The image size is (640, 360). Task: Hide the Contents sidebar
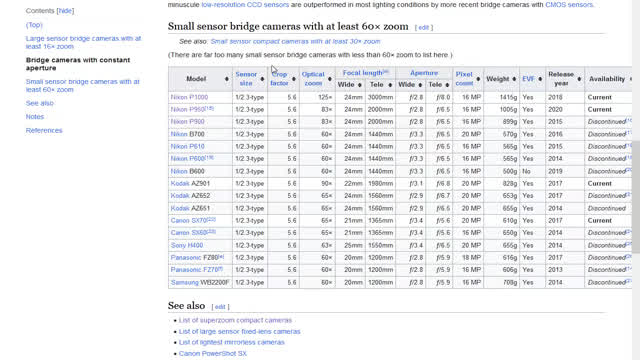click(x=65, y=11)
